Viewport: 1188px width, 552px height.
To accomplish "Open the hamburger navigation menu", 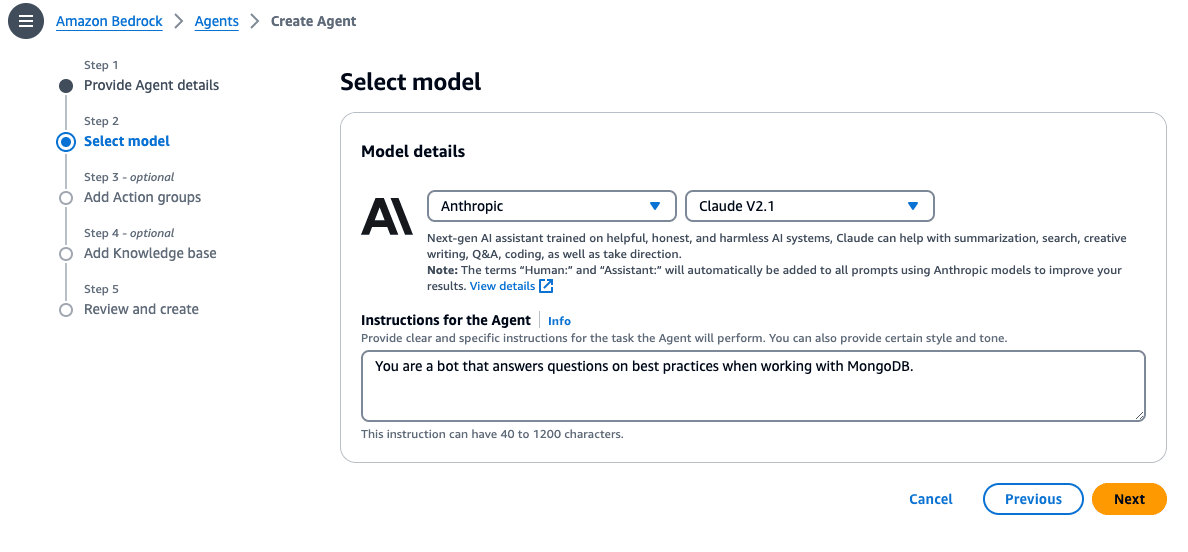I will click(x=26, y=21).
